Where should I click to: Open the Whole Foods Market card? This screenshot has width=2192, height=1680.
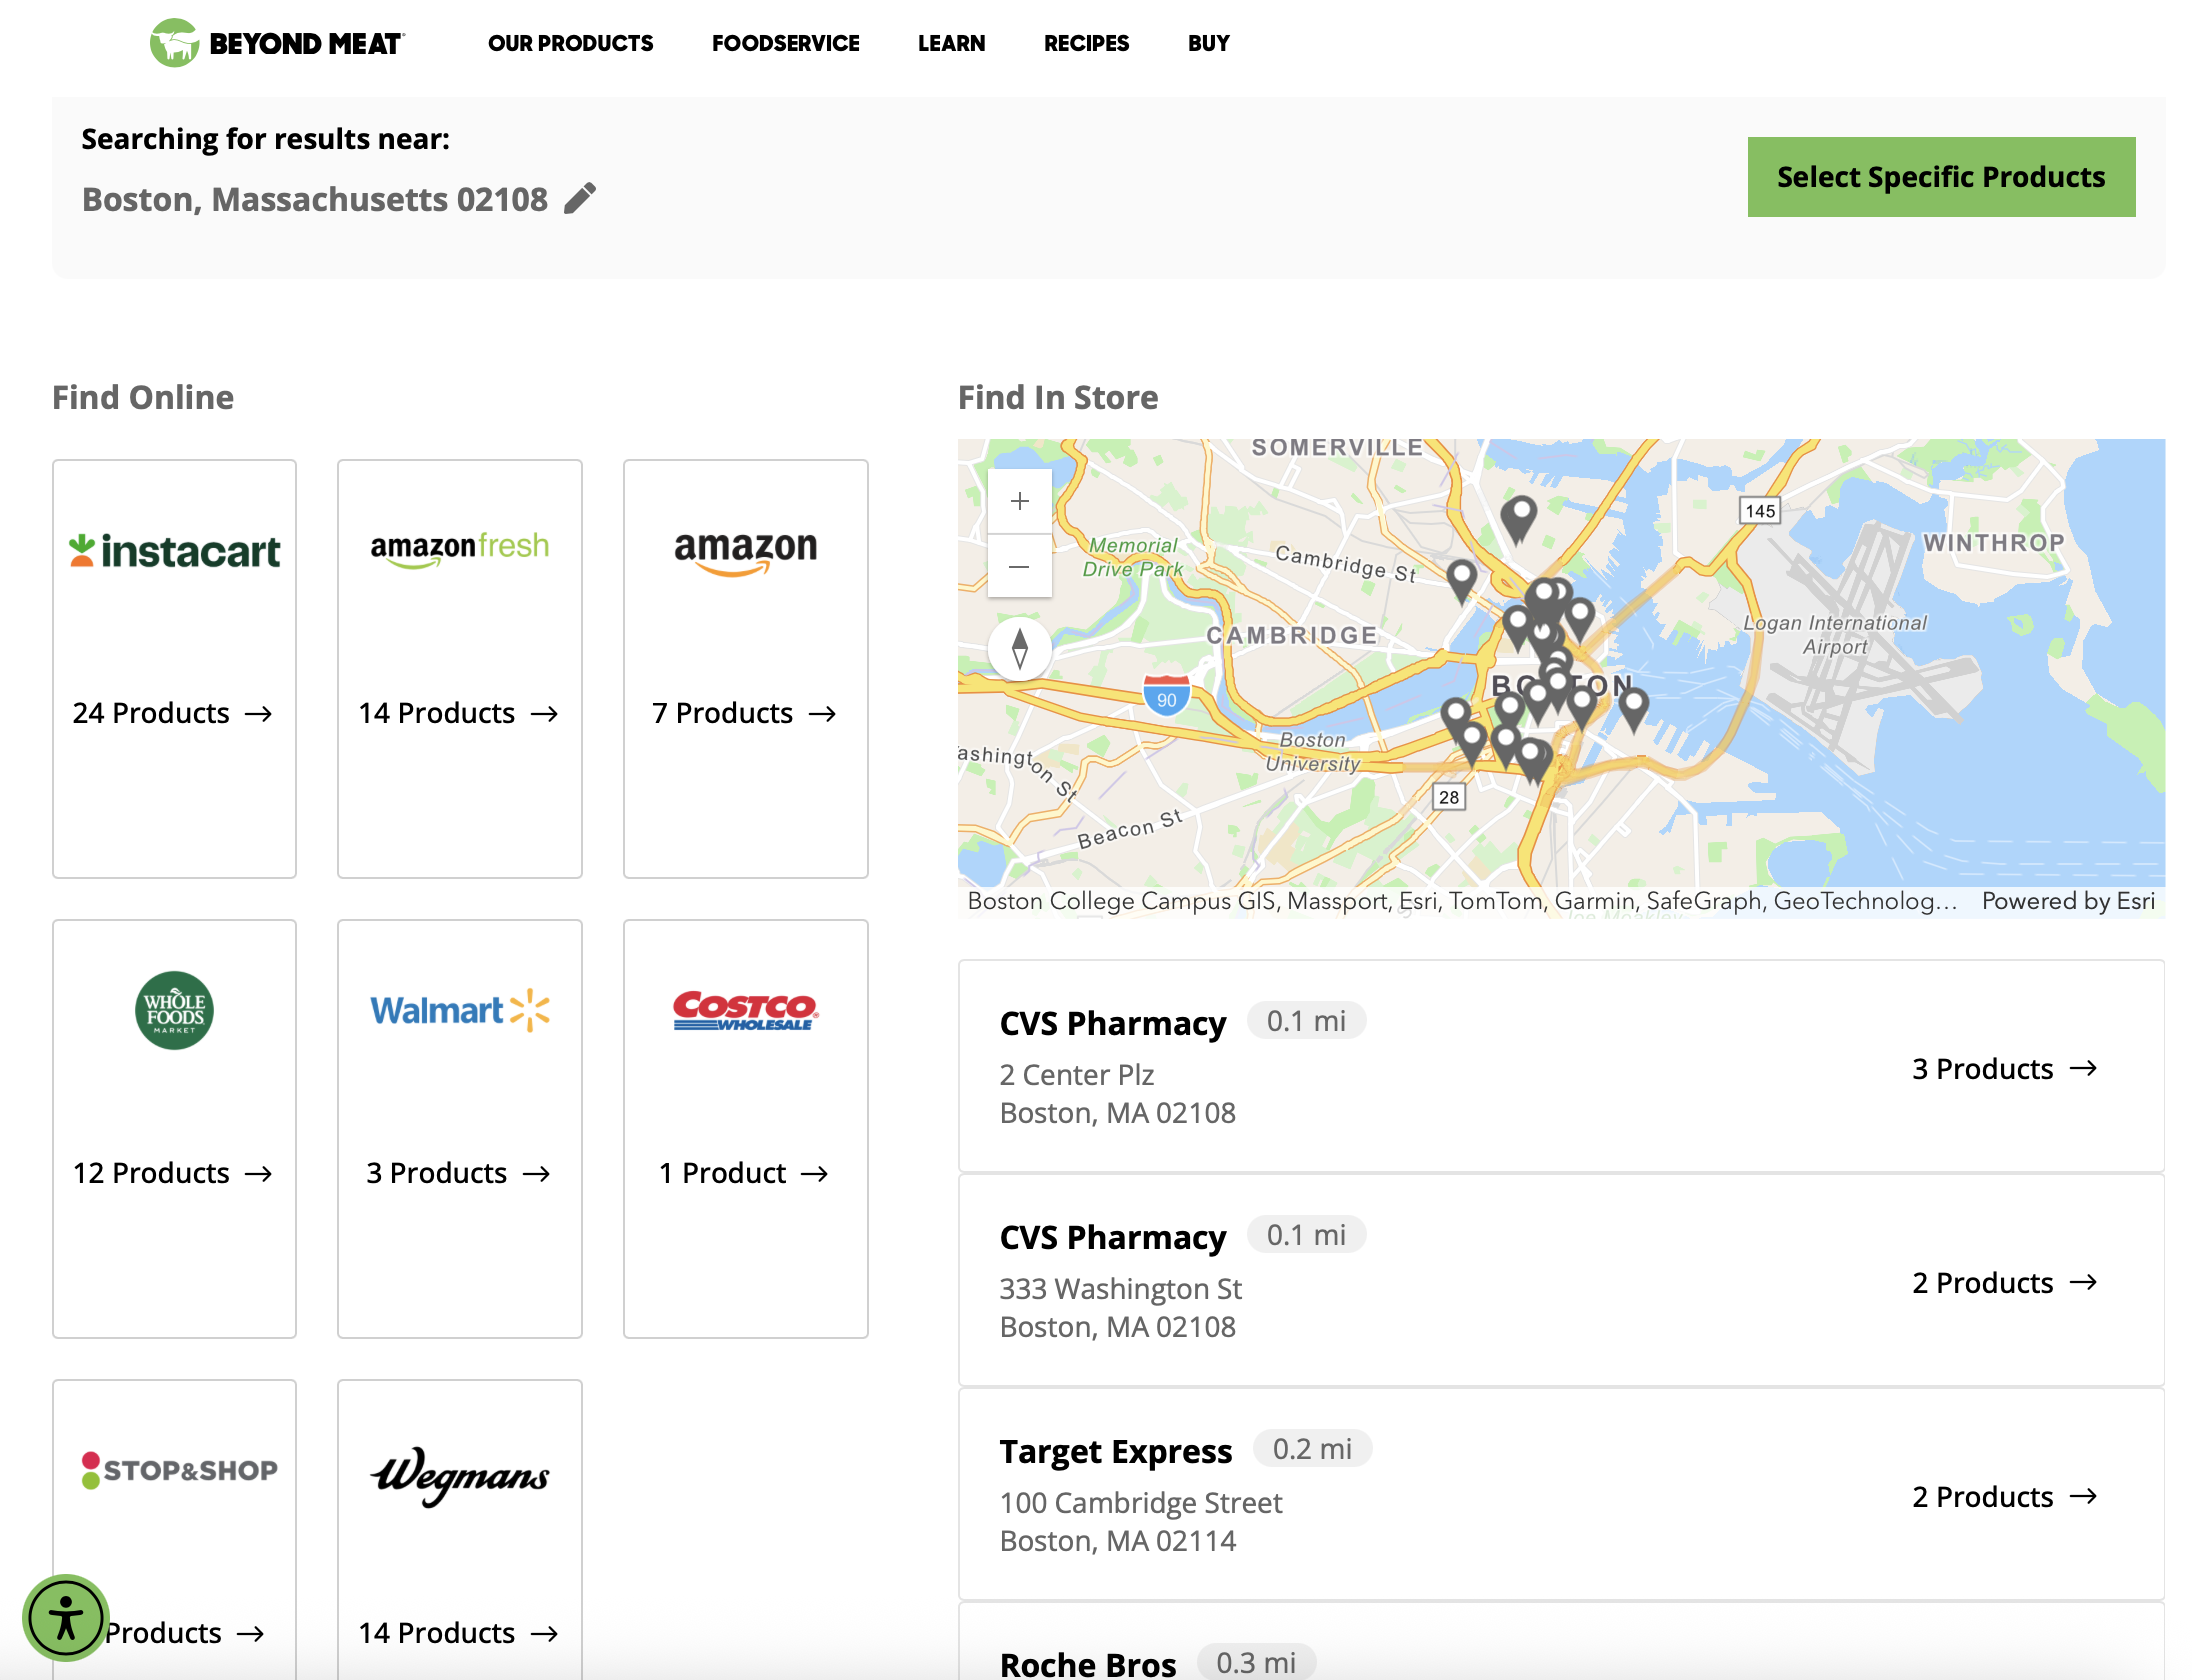[174, 1128]
